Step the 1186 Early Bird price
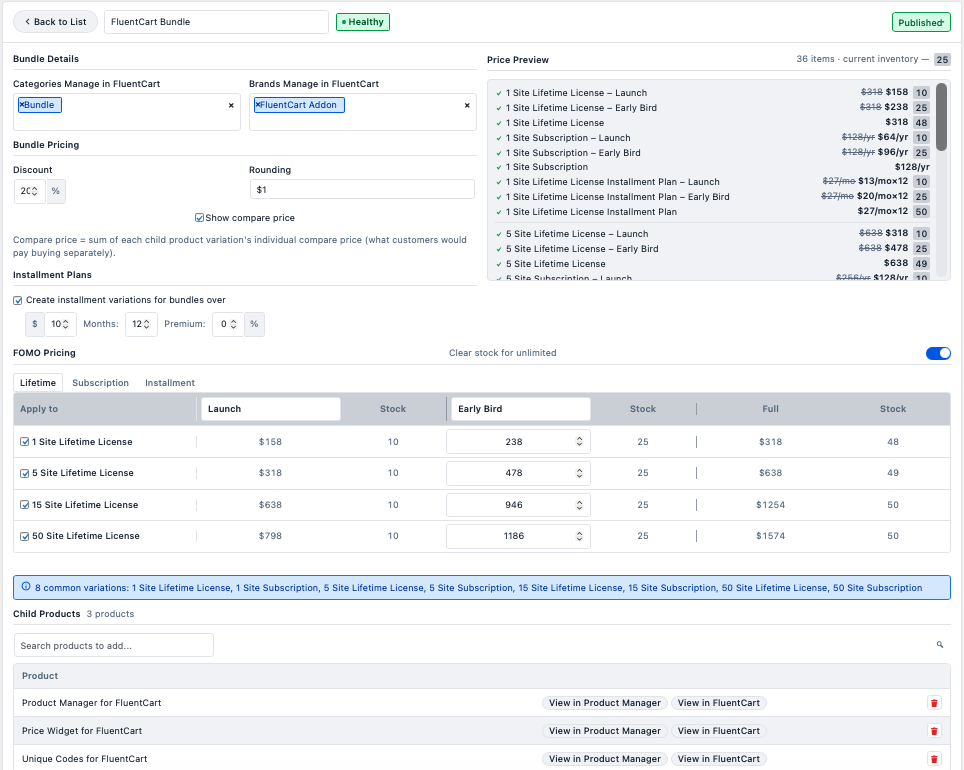This screenshot has width=964, height=770. click(x=579, y=536)
